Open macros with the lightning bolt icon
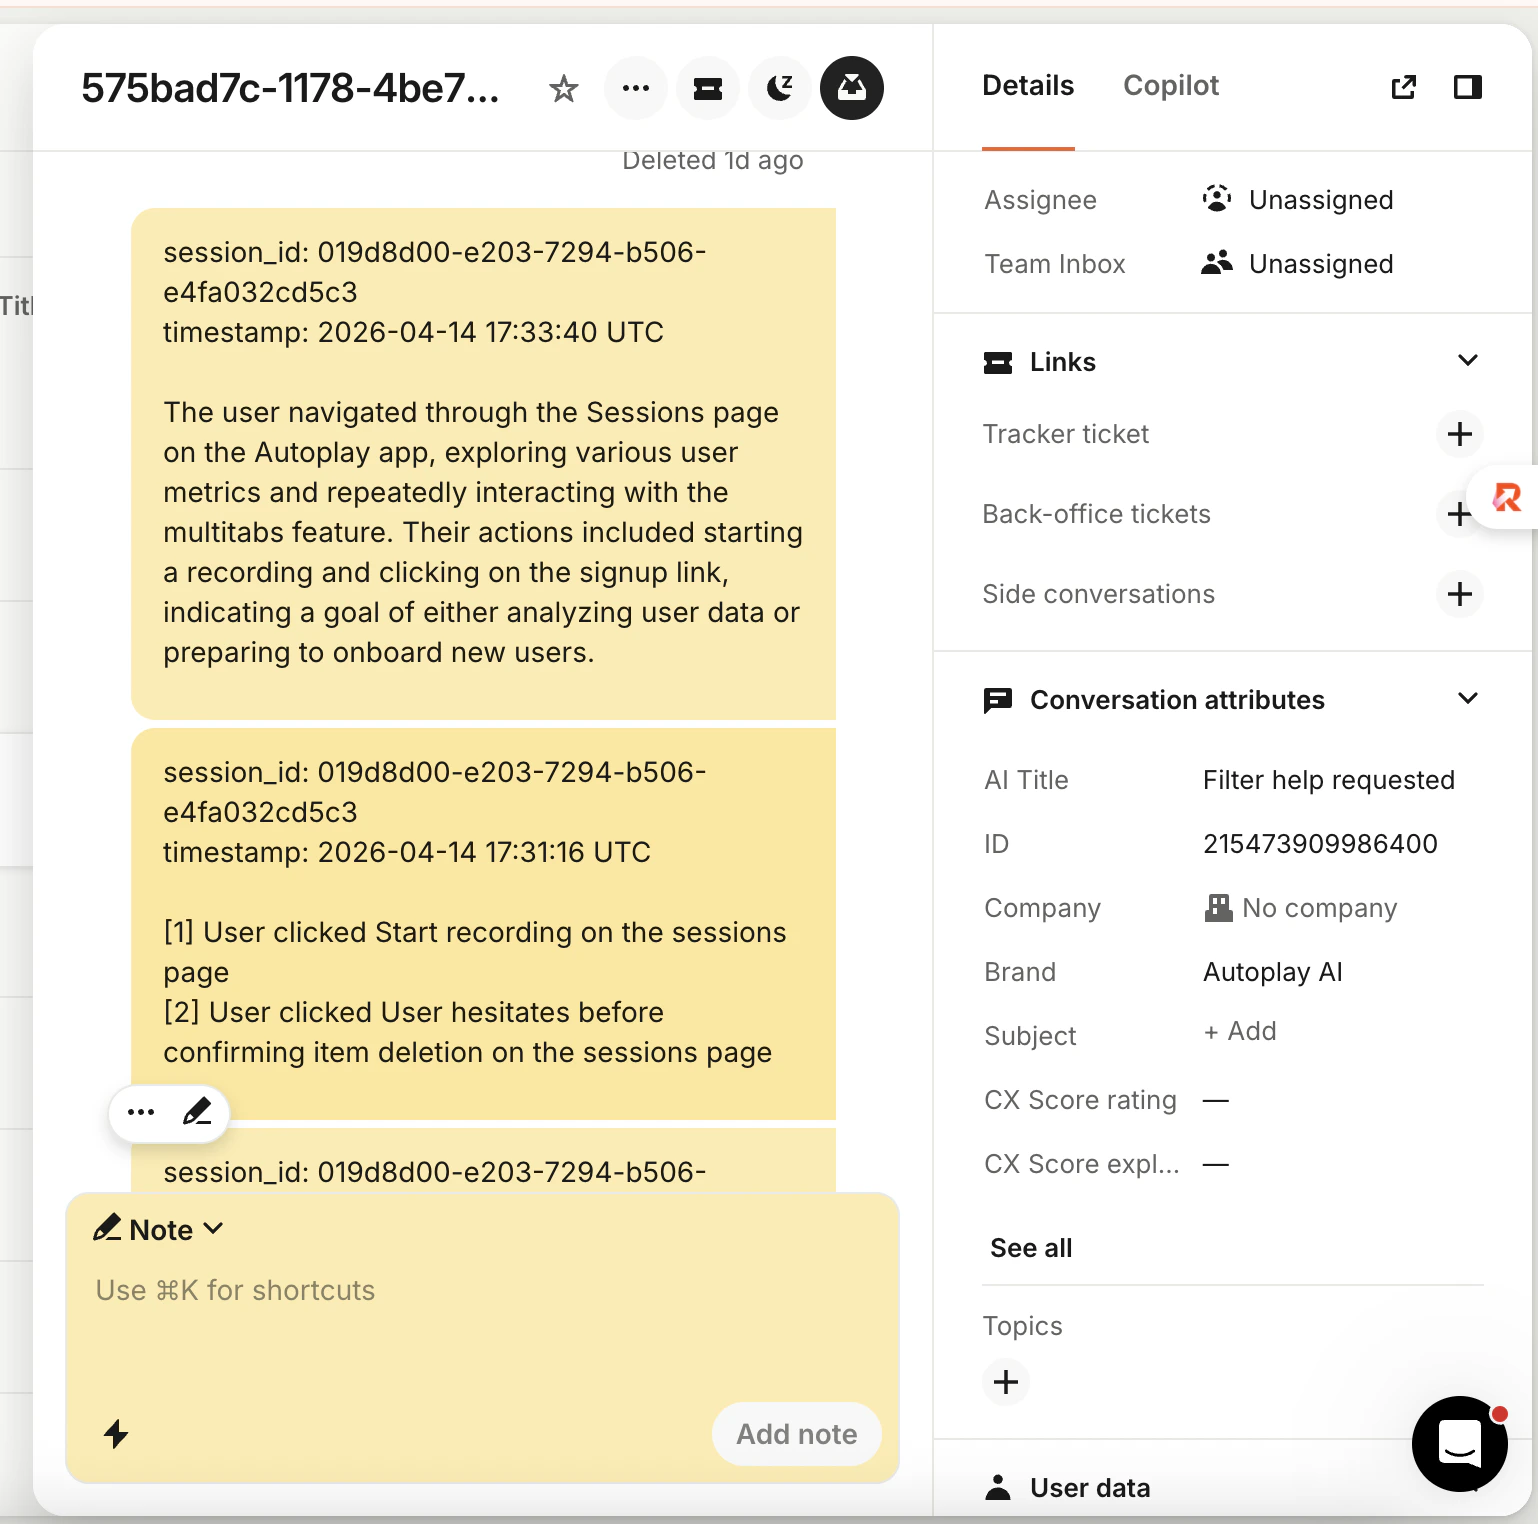The height and width of the screenshot is (1524, 1538). [117, 1434]
